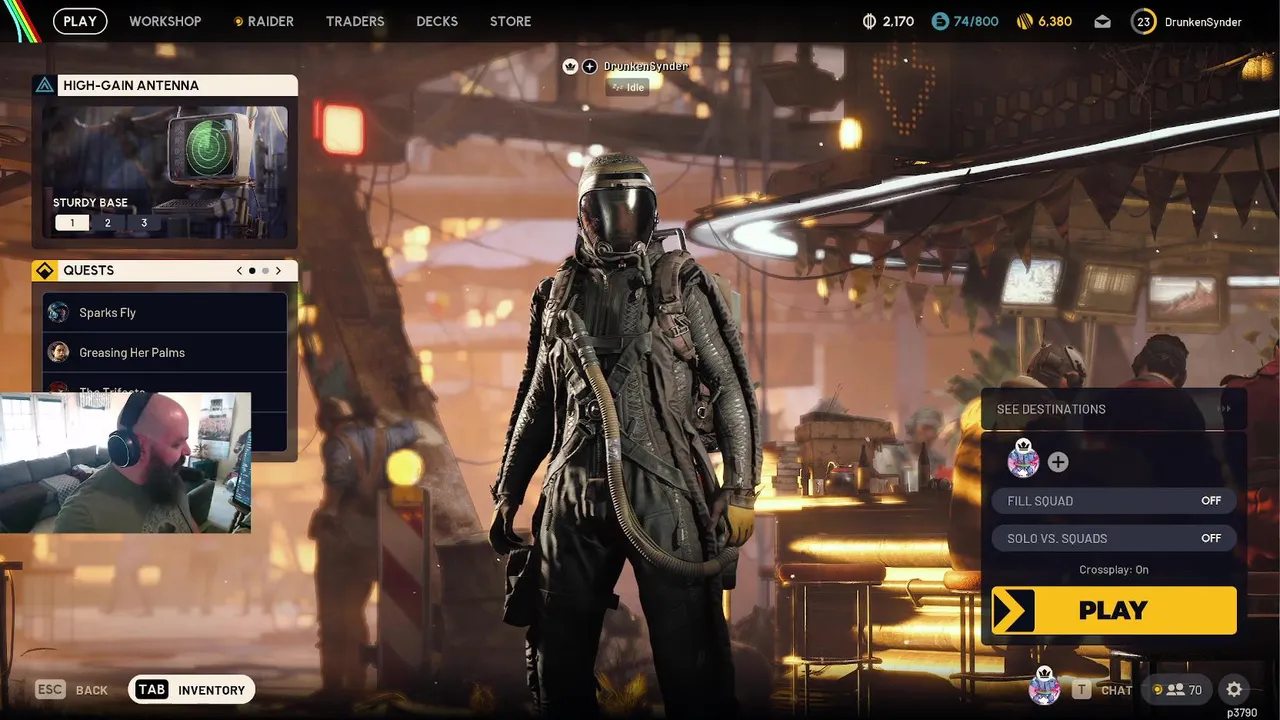This screenshot has height=720, width=1280.
Task: Click the Quests panel header
Action: click(x=165, y=270)
